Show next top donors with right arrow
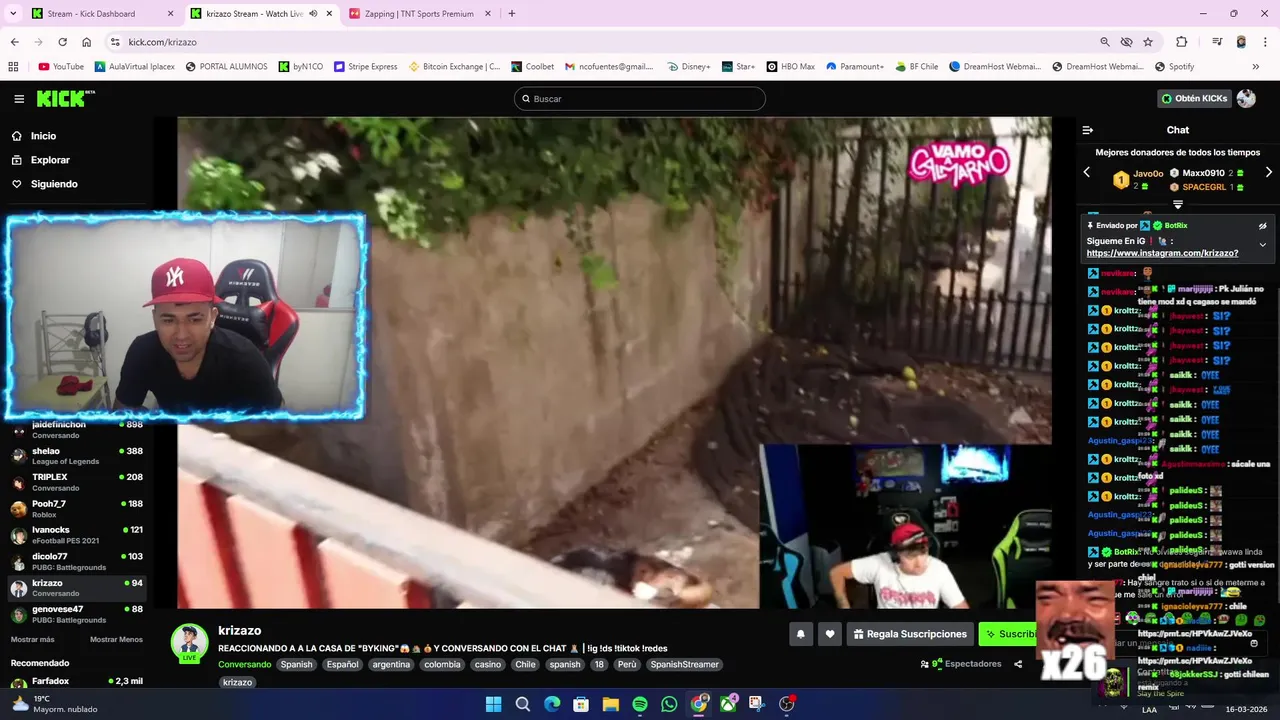This screenshot has height=720, width=1280. 1269,172
